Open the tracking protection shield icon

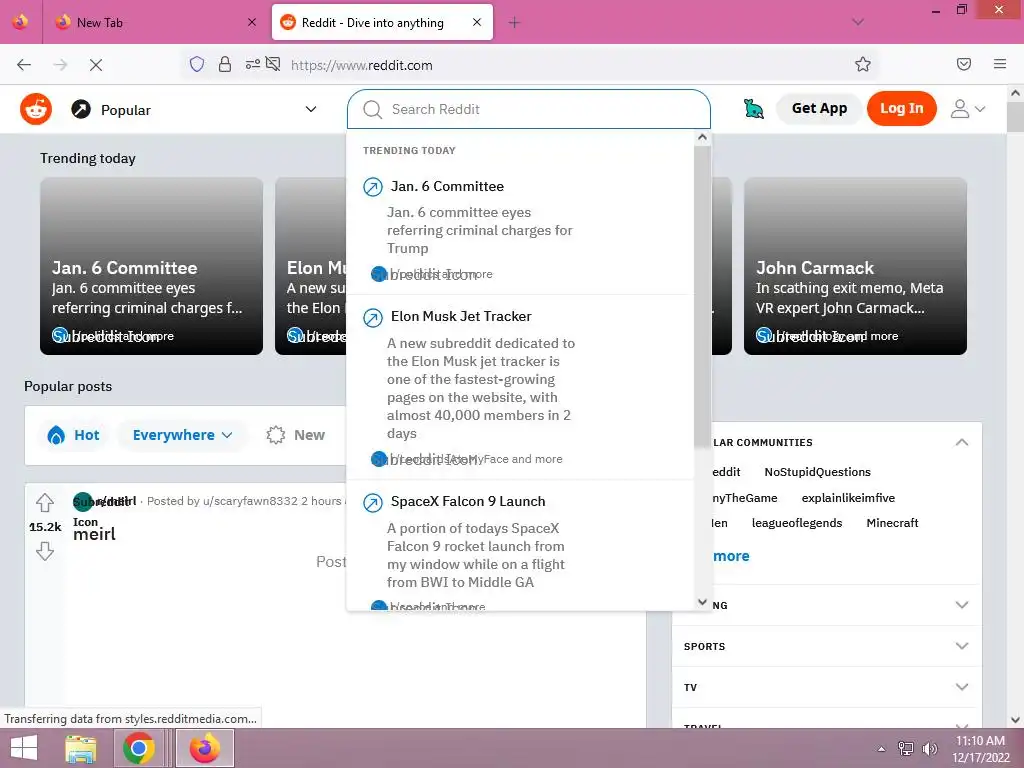[197, 64]
